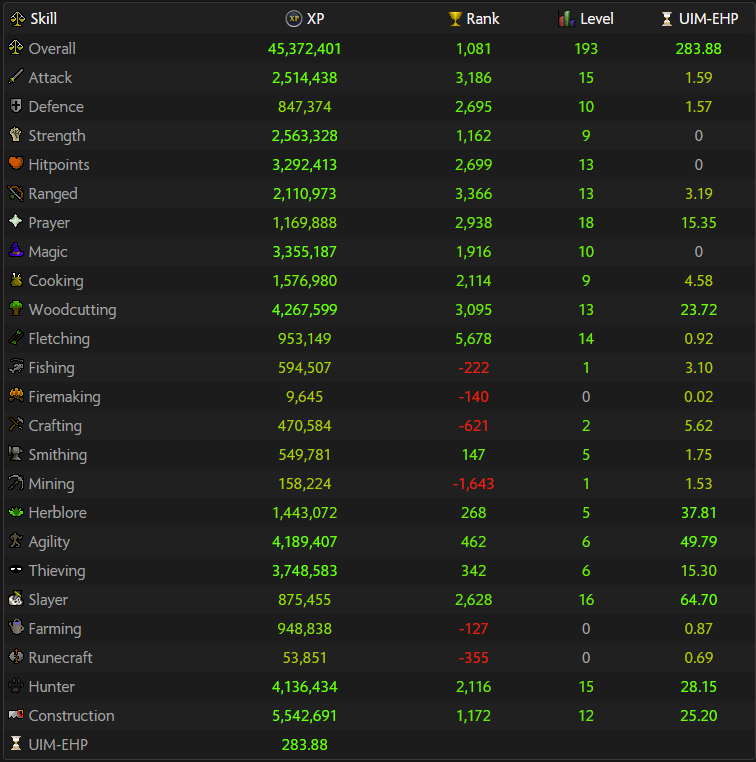Click Agility UIM-EHP value 49.79
The image size is (756, 762).
click(x=699, y=541)
